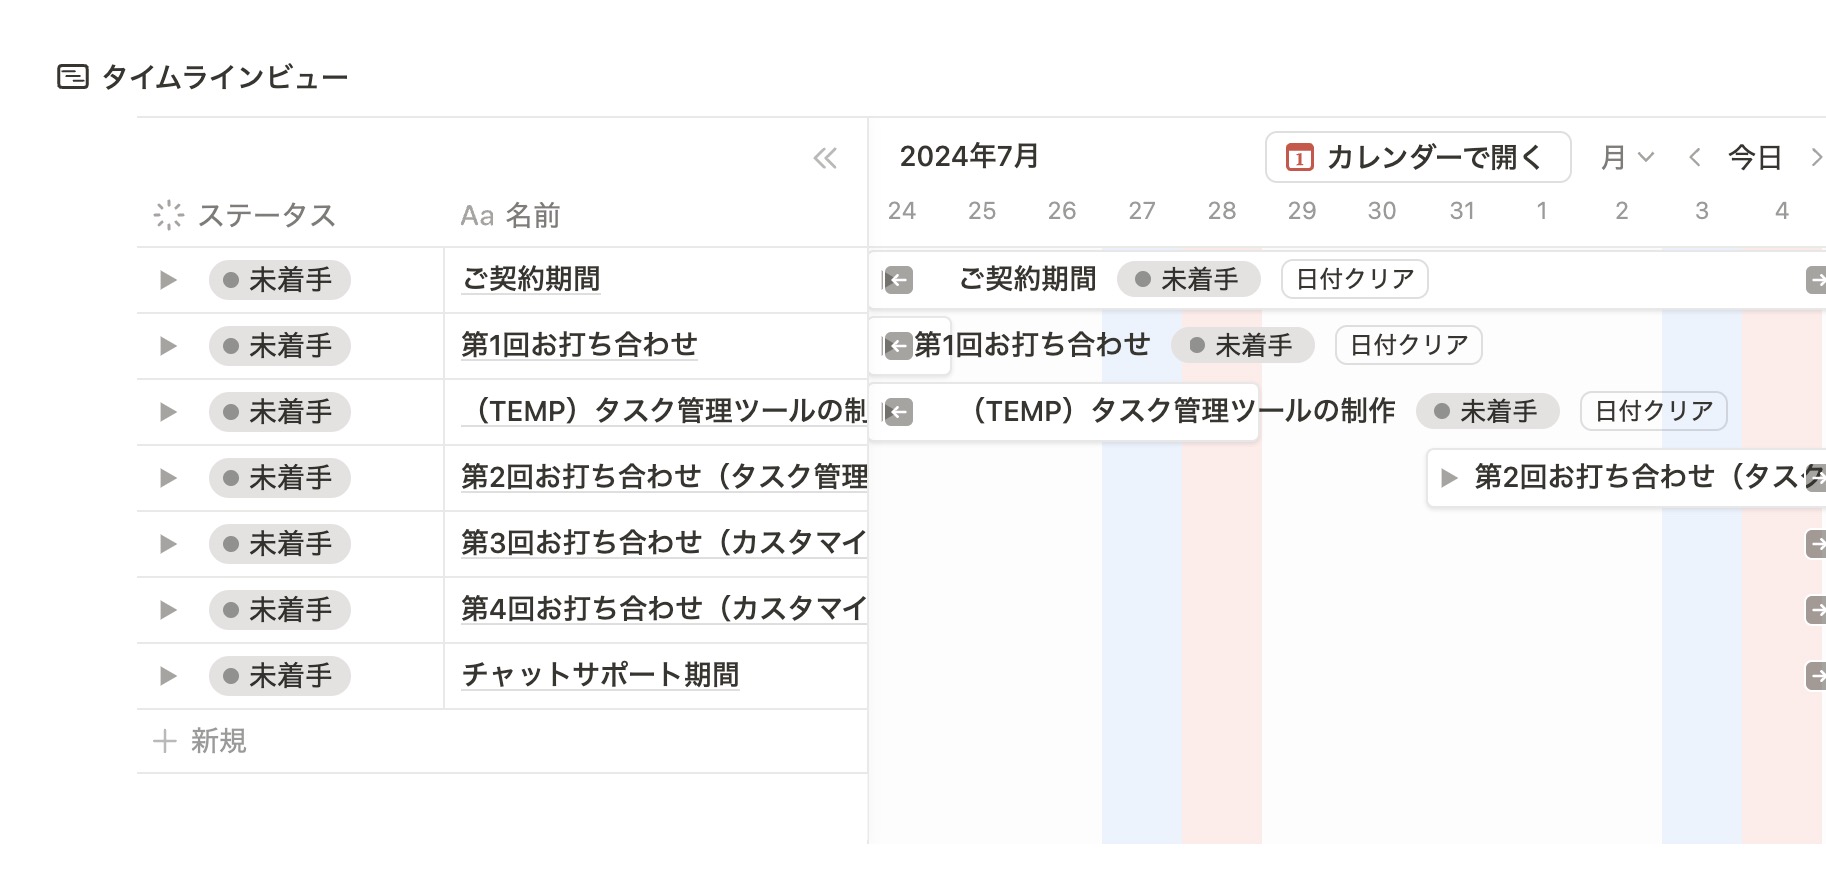Viewport: 1826px width, 874px height.
Task: Click the 未着手 status tag of TEMP table row
Action: point(280,412)
